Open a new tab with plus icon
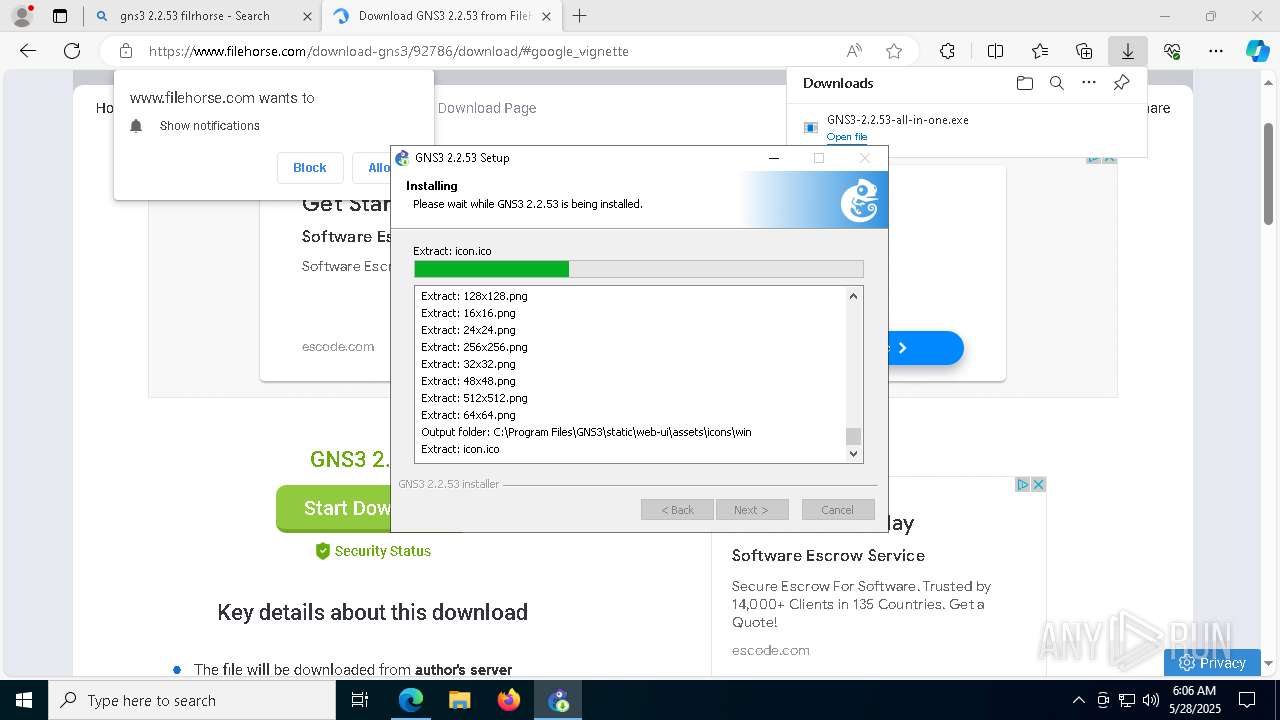 [x=579, y=16]
